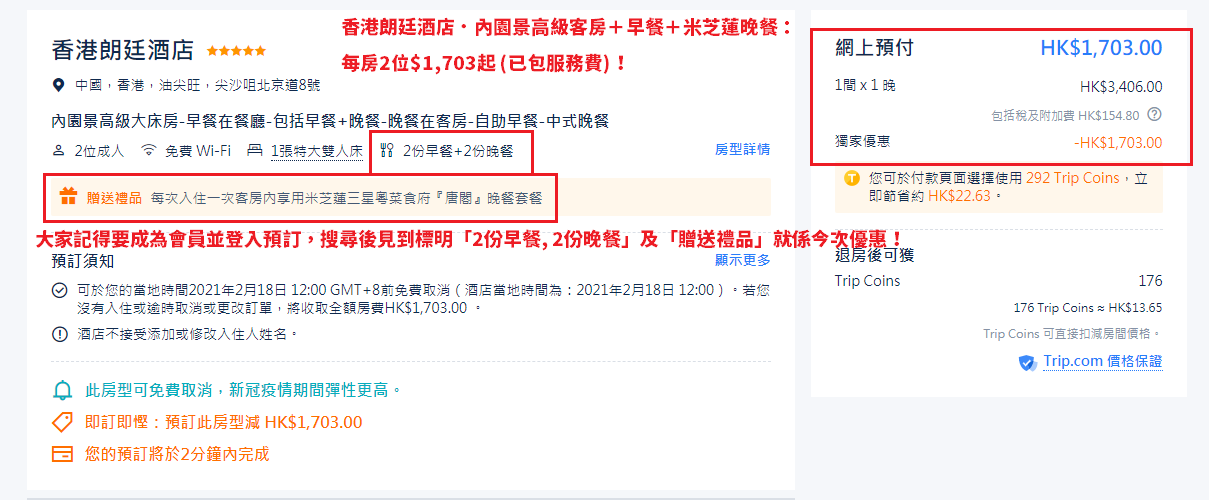Click the exclamation icon for guest name notice

pos(59,334)
